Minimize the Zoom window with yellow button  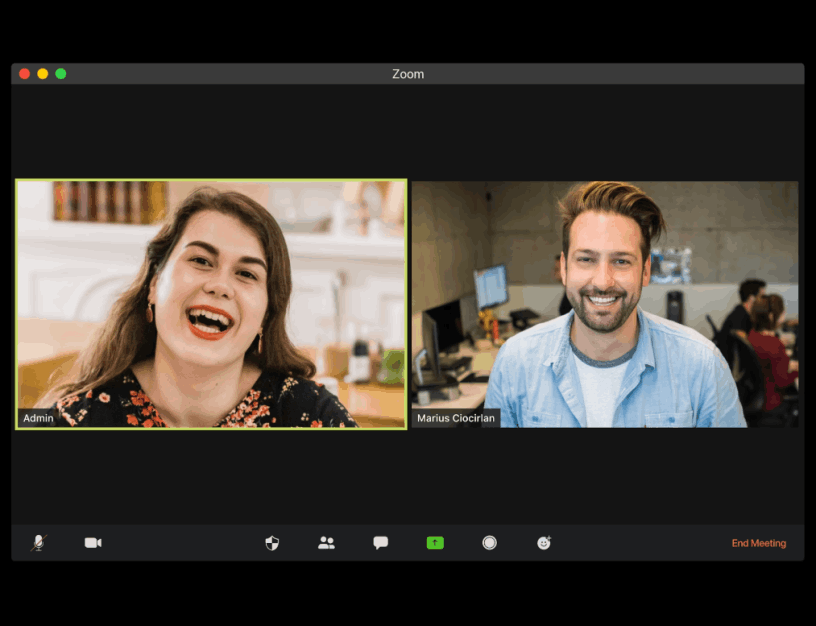tap(43, 74)
